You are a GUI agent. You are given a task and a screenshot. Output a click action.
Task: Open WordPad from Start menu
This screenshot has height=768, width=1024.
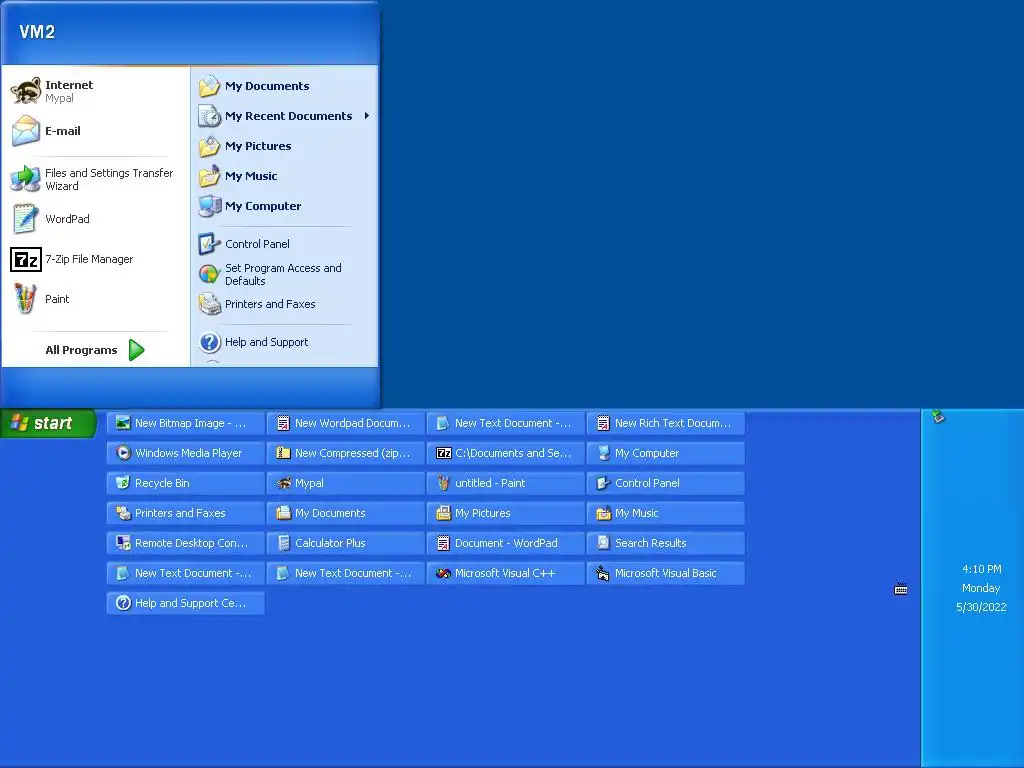tap(95, 219)
